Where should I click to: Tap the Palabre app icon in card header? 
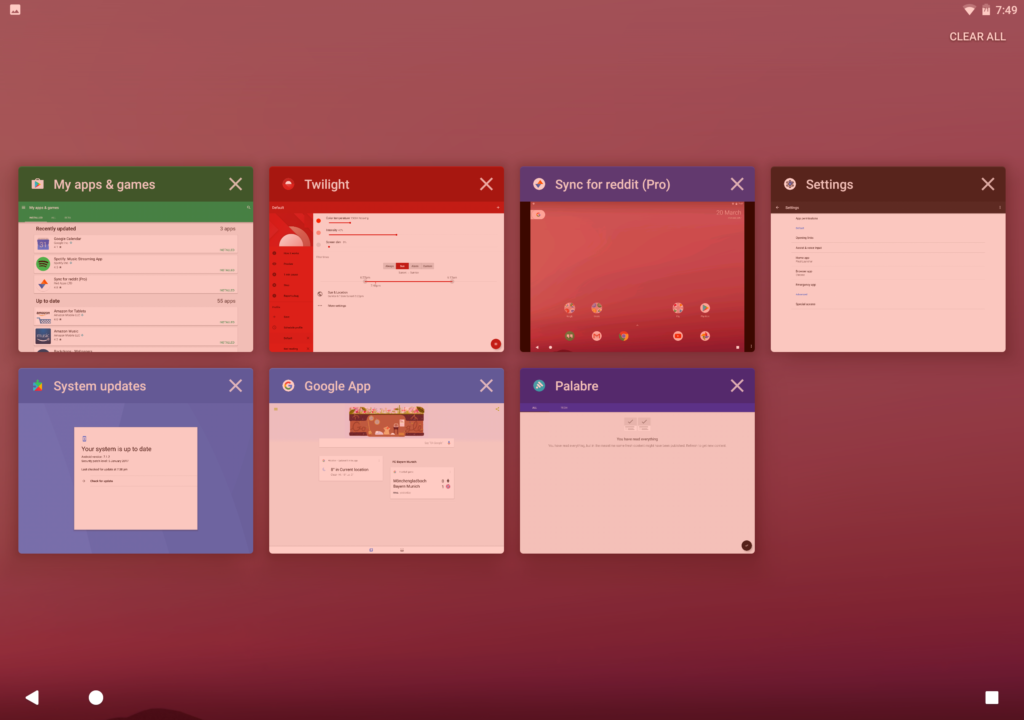coord(539,386)
